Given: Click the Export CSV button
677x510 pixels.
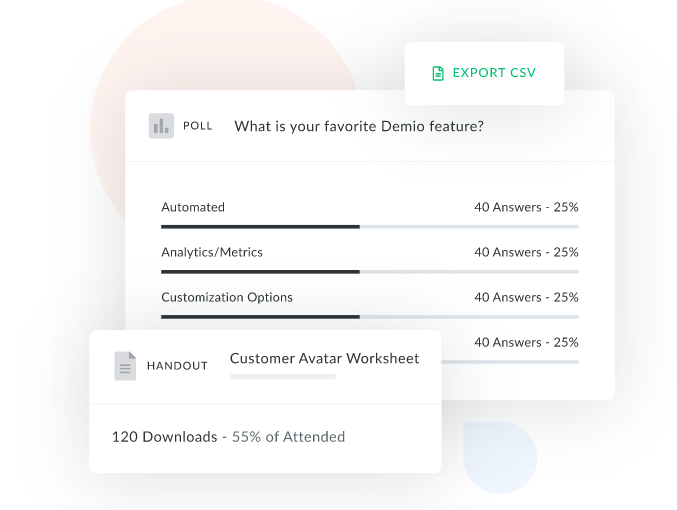Looking at the screenshot, I should [x=484, y=73].
